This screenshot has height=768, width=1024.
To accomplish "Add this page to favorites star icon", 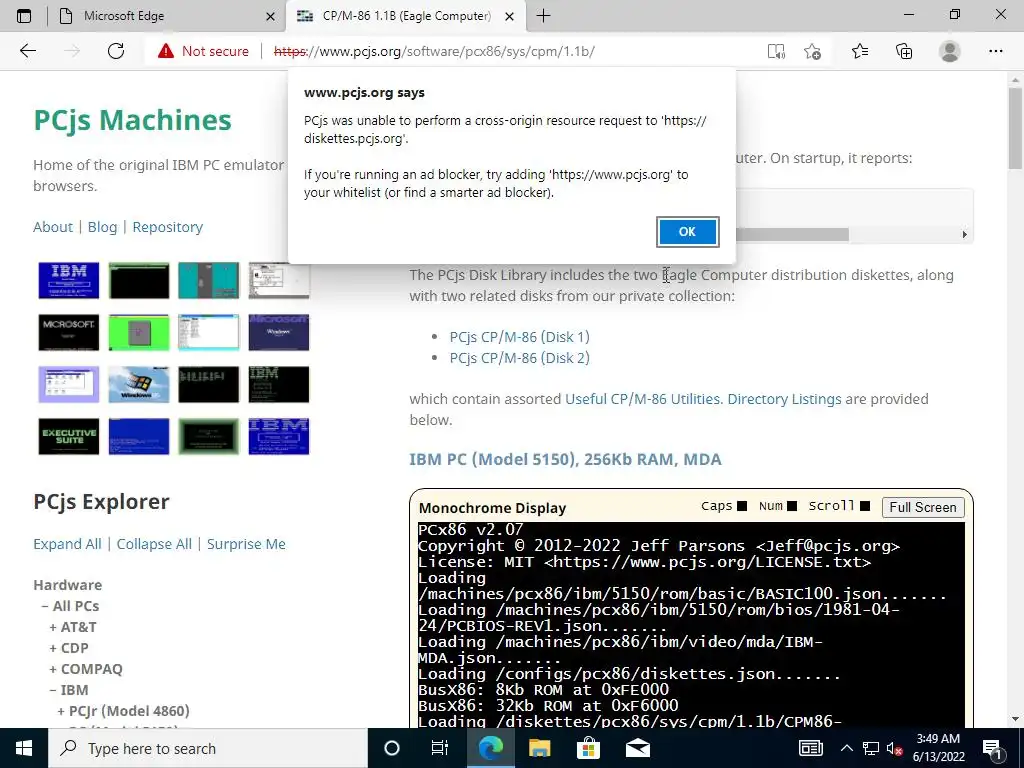I will click(812, 51).
